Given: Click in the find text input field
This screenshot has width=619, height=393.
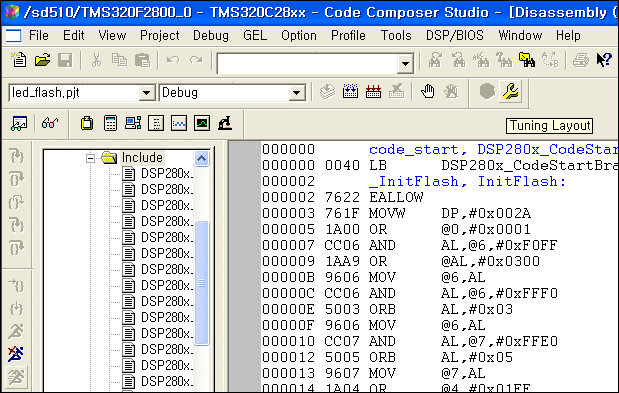Looking at the screenshot, I should pyautogui.click(x=308, y=64).
